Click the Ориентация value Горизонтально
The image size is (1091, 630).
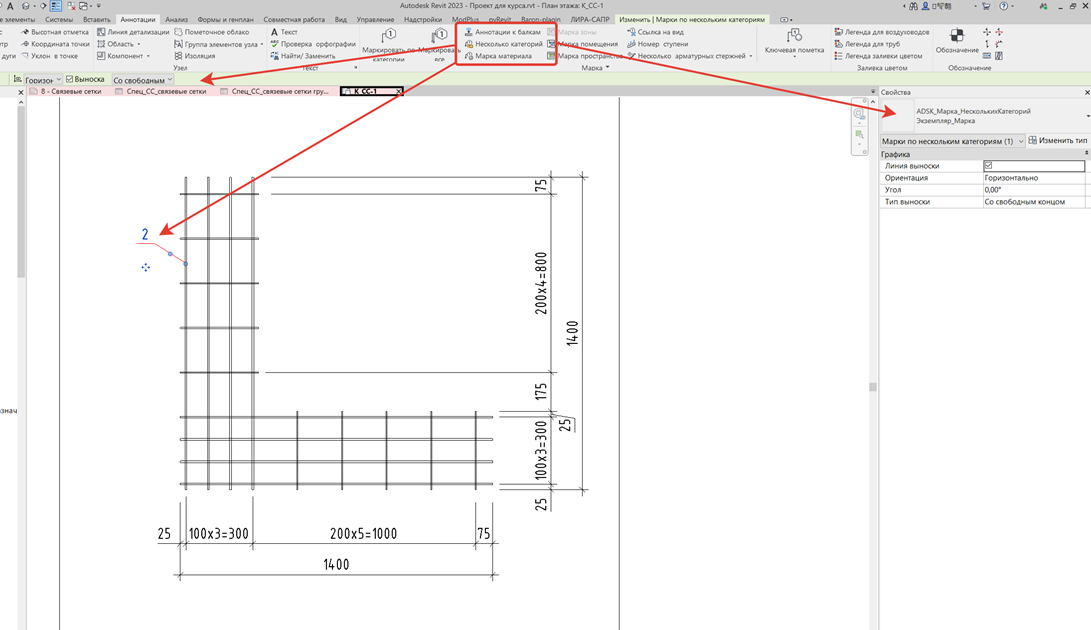coord(1036,178)
